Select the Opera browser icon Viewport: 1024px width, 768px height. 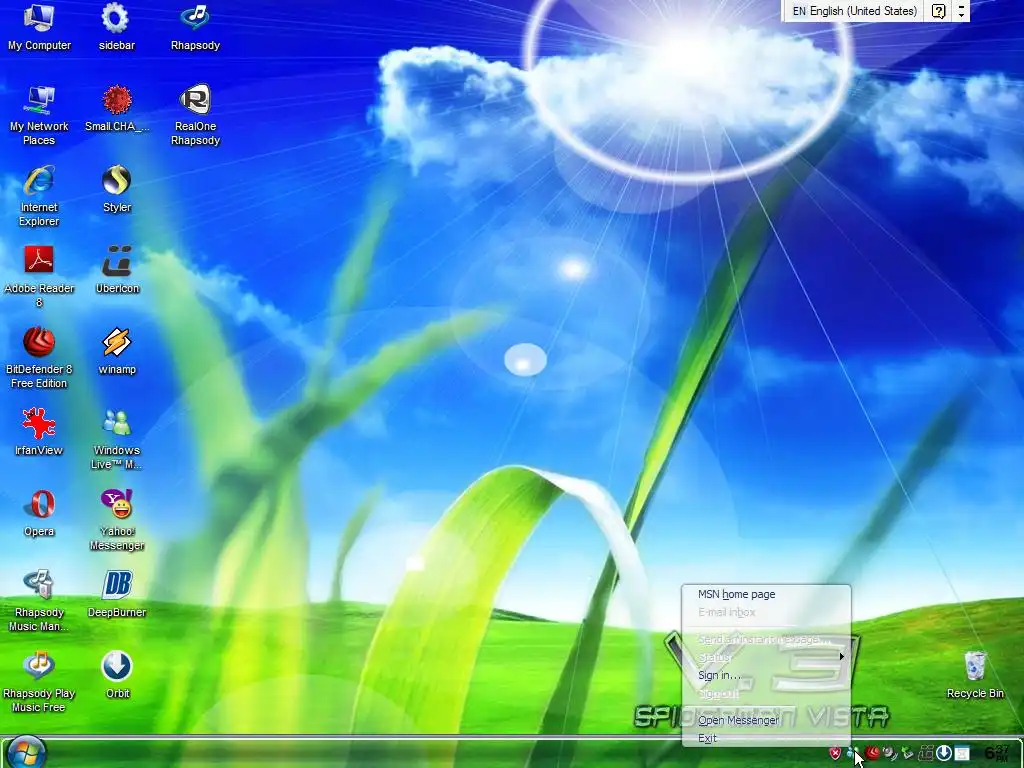(39, 513)
